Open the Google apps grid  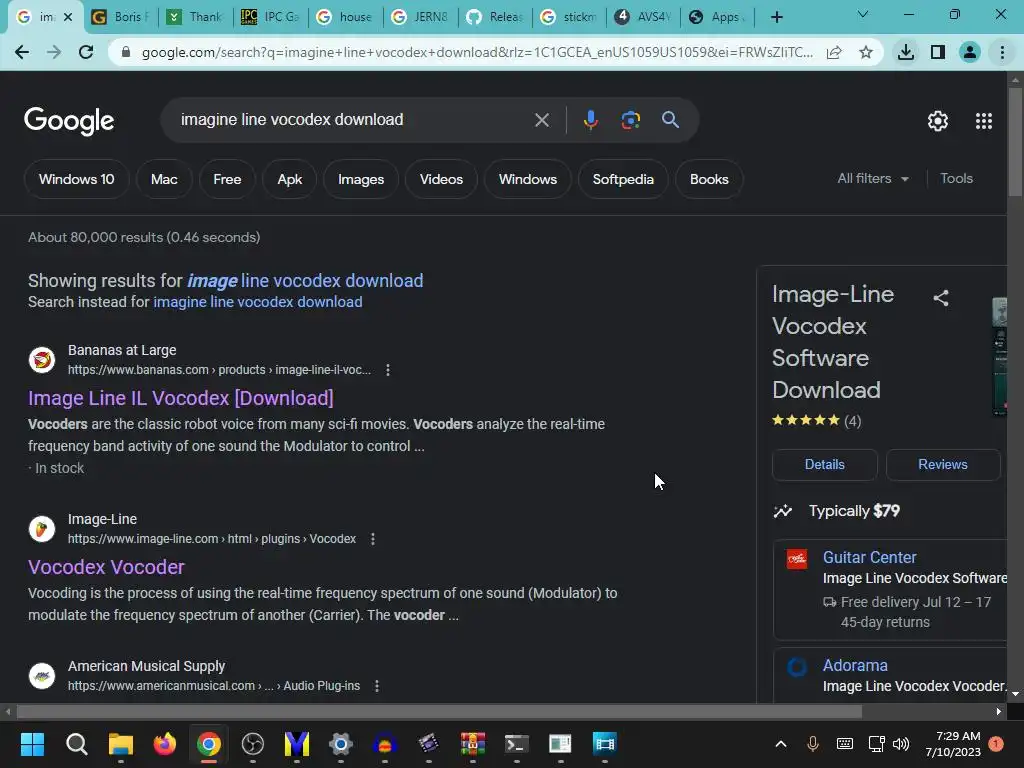(984, 121)
